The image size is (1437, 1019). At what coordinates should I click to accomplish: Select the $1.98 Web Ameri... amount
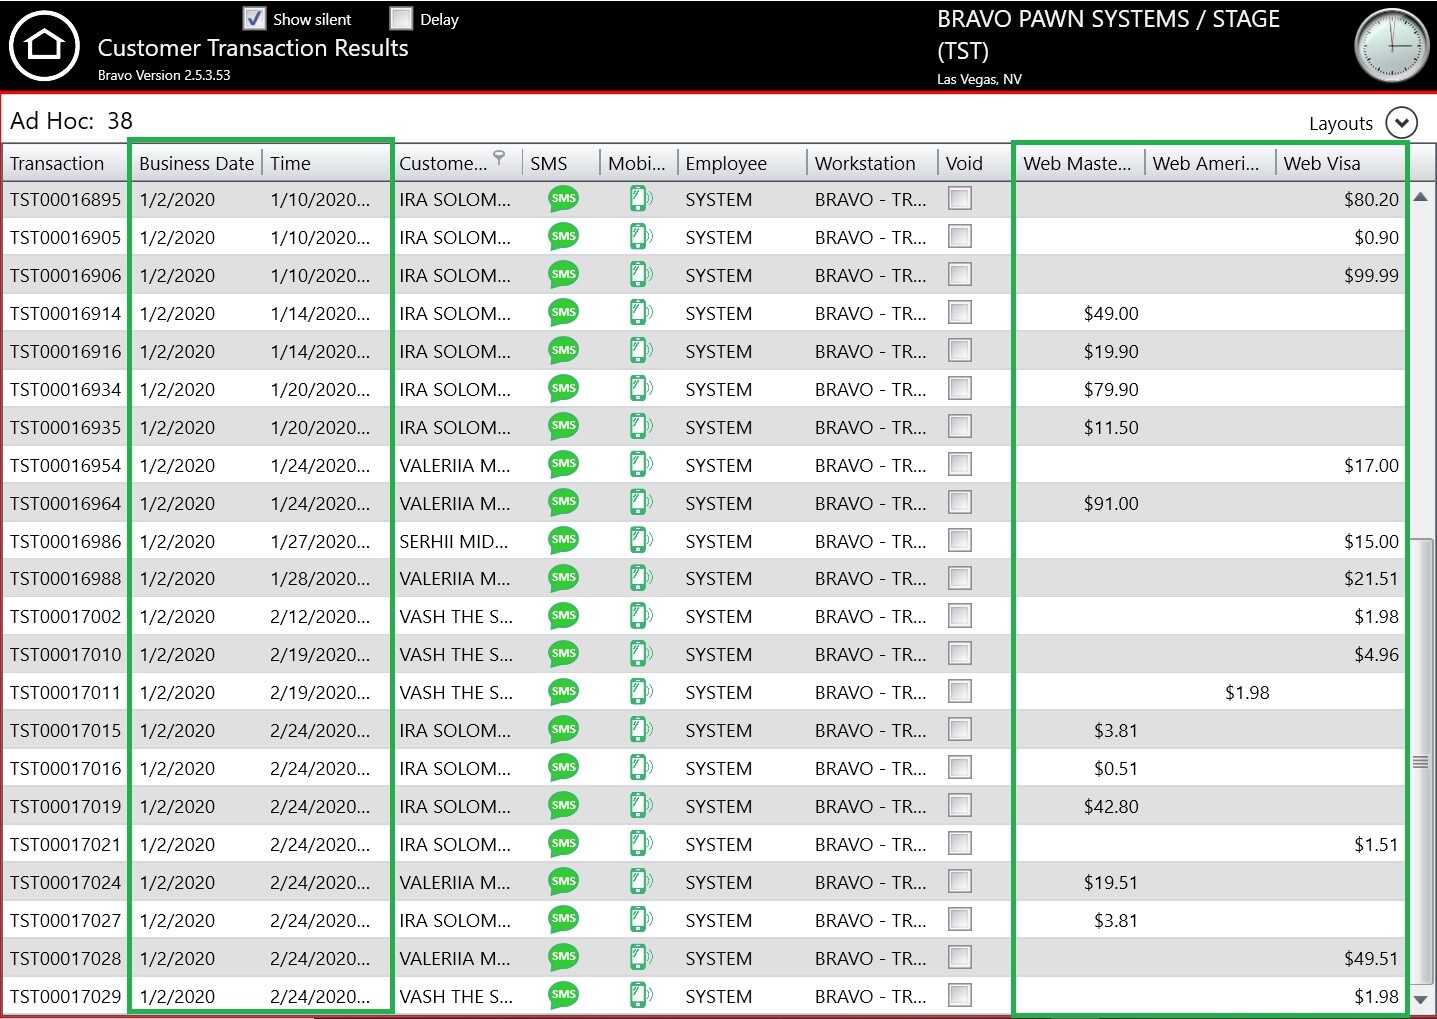point(1247,692)
